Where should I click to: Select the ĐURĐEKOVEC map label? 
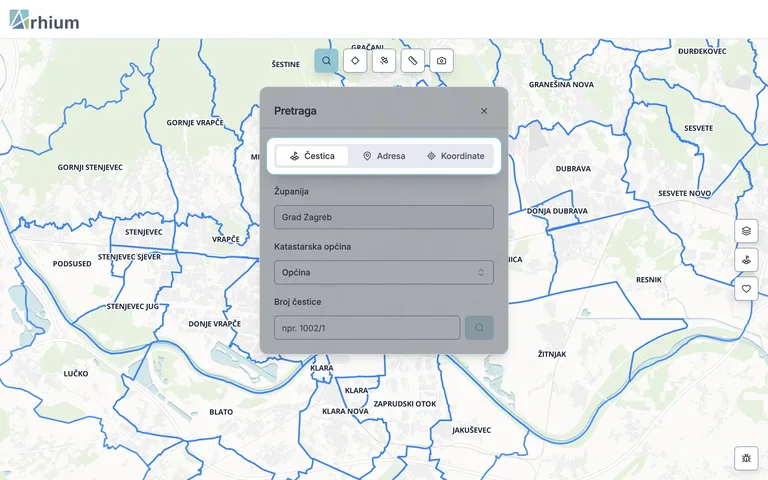coord(702,51)
